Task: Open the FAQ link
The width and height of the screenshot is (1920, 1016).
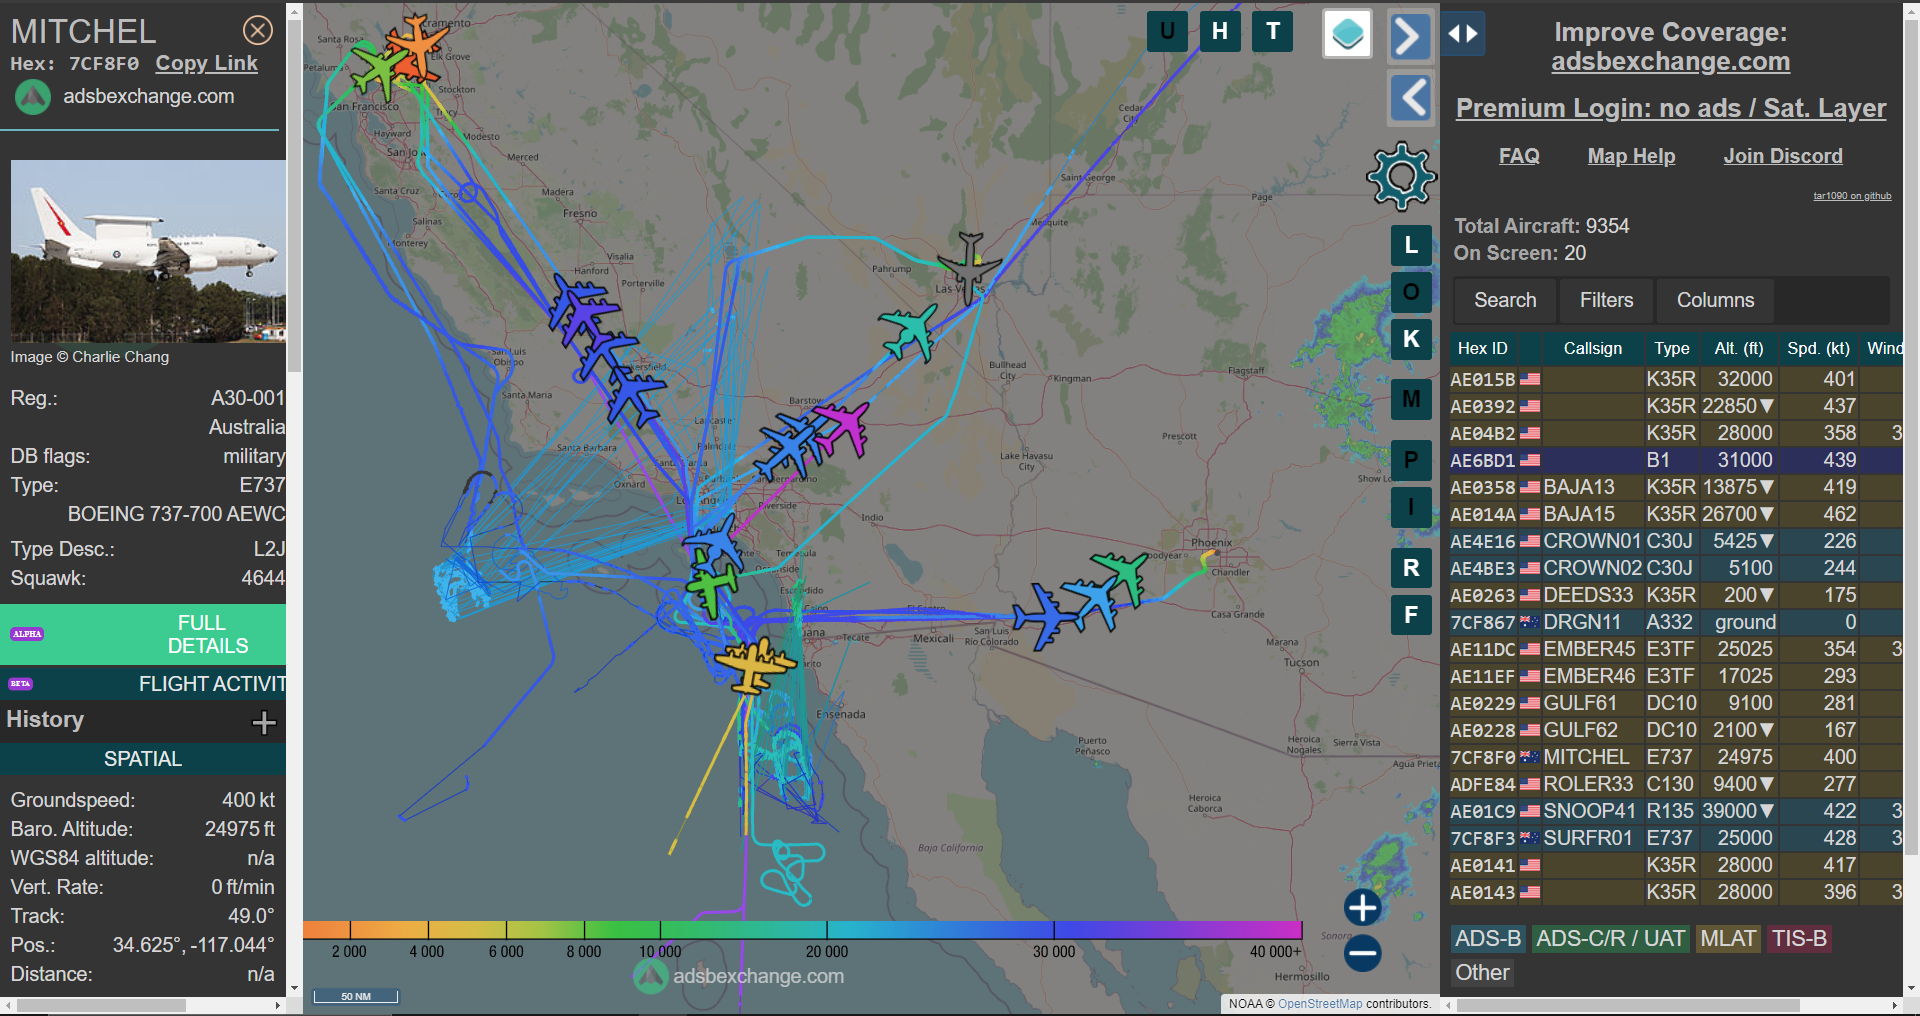Action: coord(1518,156)
